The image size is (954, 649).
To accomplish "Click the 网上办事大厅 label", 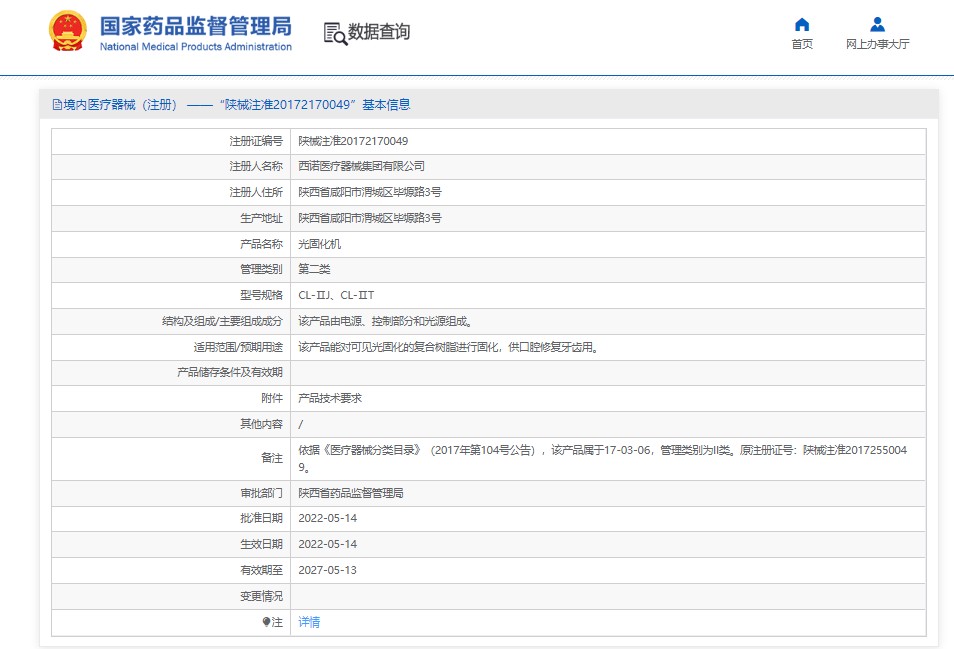I will [x=877, y=44].
